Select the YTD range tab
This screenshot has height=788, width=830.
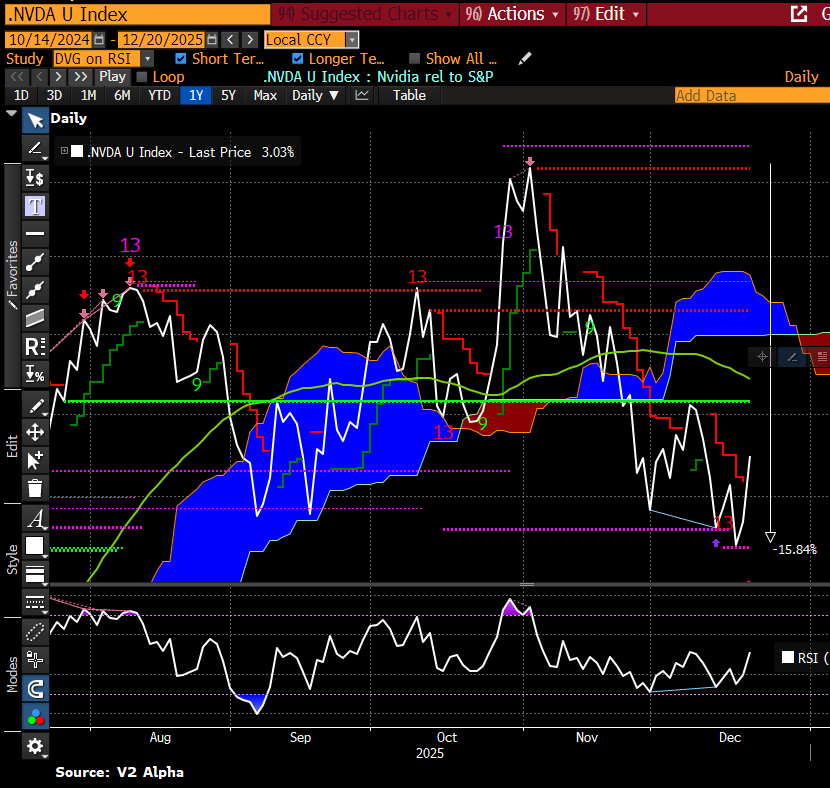[x=159, y=95]
